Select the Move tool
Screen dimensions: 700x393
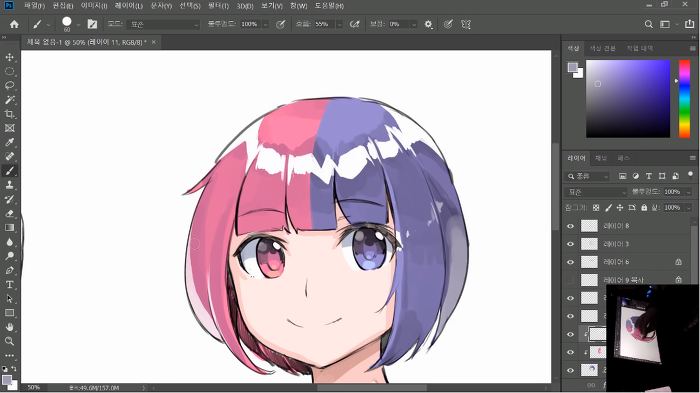tap(9, 57)
